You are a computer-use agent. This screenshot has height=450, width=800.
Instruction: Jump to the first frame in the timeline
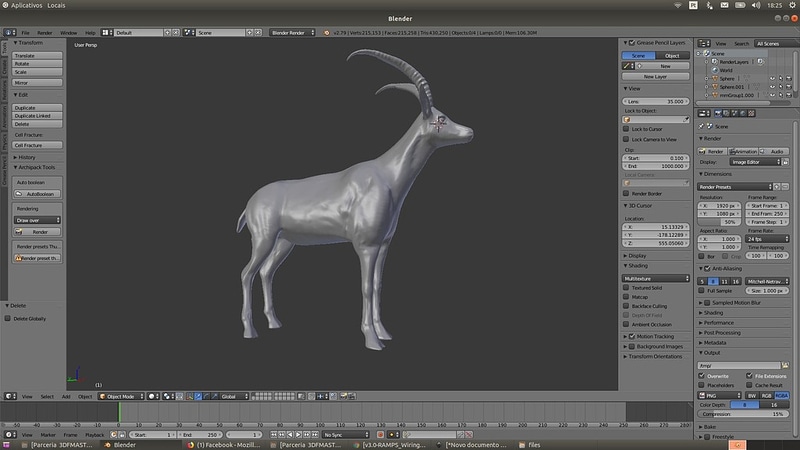(x=274, y=435)
